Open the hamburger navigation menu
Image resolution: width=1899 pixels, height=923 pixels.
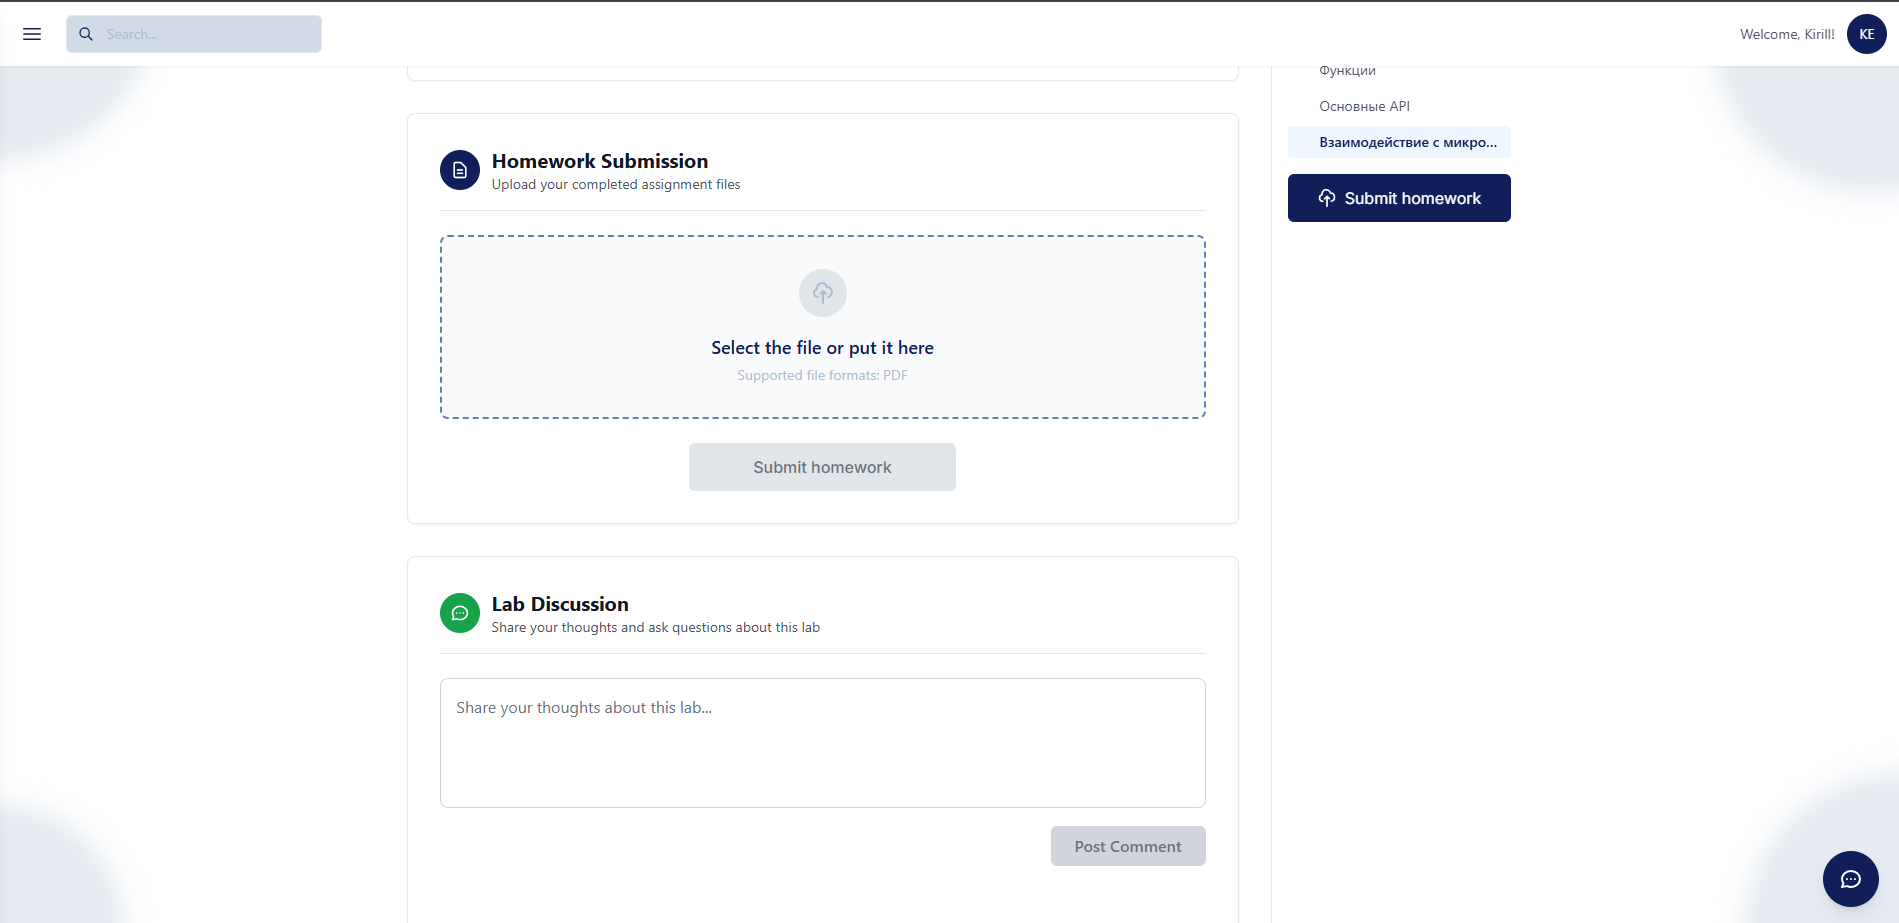point(32,34)
